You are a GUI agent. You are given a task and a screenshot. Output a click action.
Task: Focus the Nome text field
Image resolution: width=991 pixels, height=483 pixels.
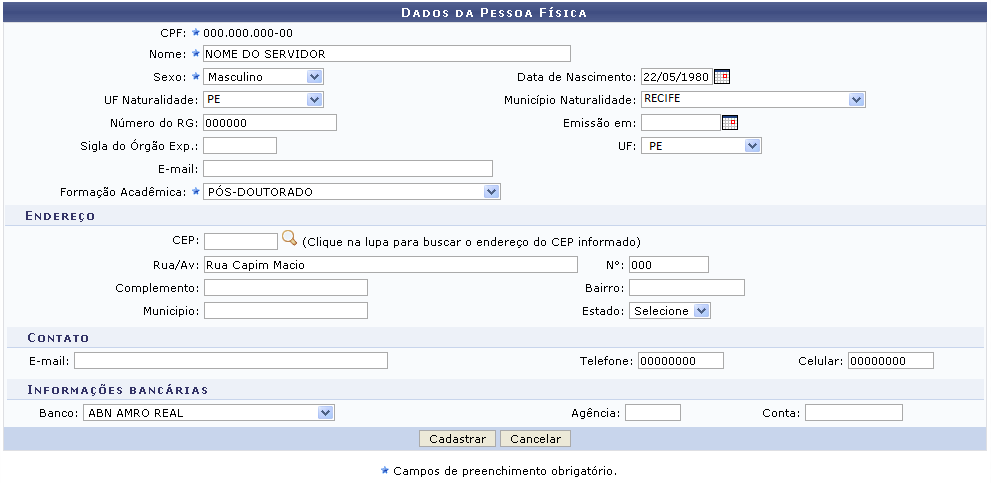tap(386, 54)
